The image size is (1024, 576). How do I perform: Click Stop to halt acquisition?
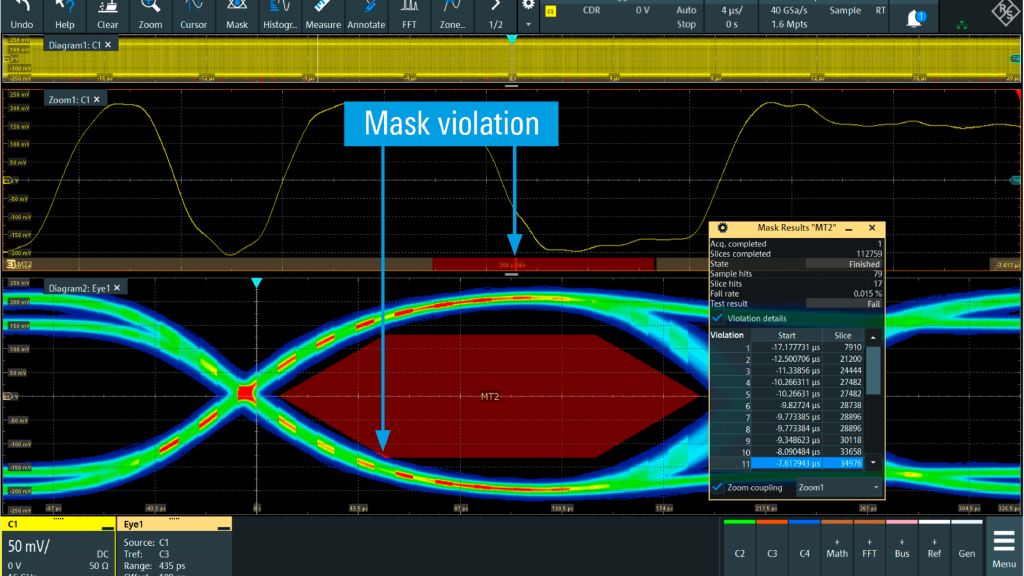tap(686, 23)
